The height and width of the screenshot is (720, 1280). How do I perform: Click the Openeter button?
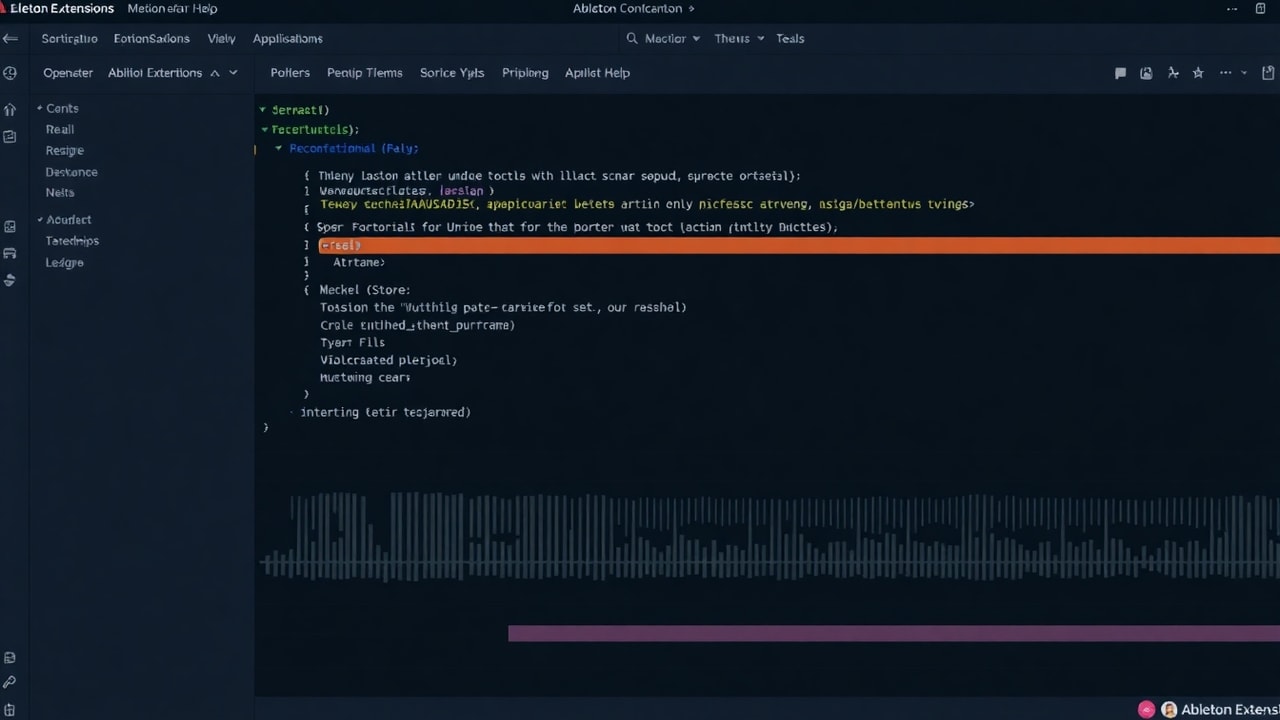[x=68, y=73]
